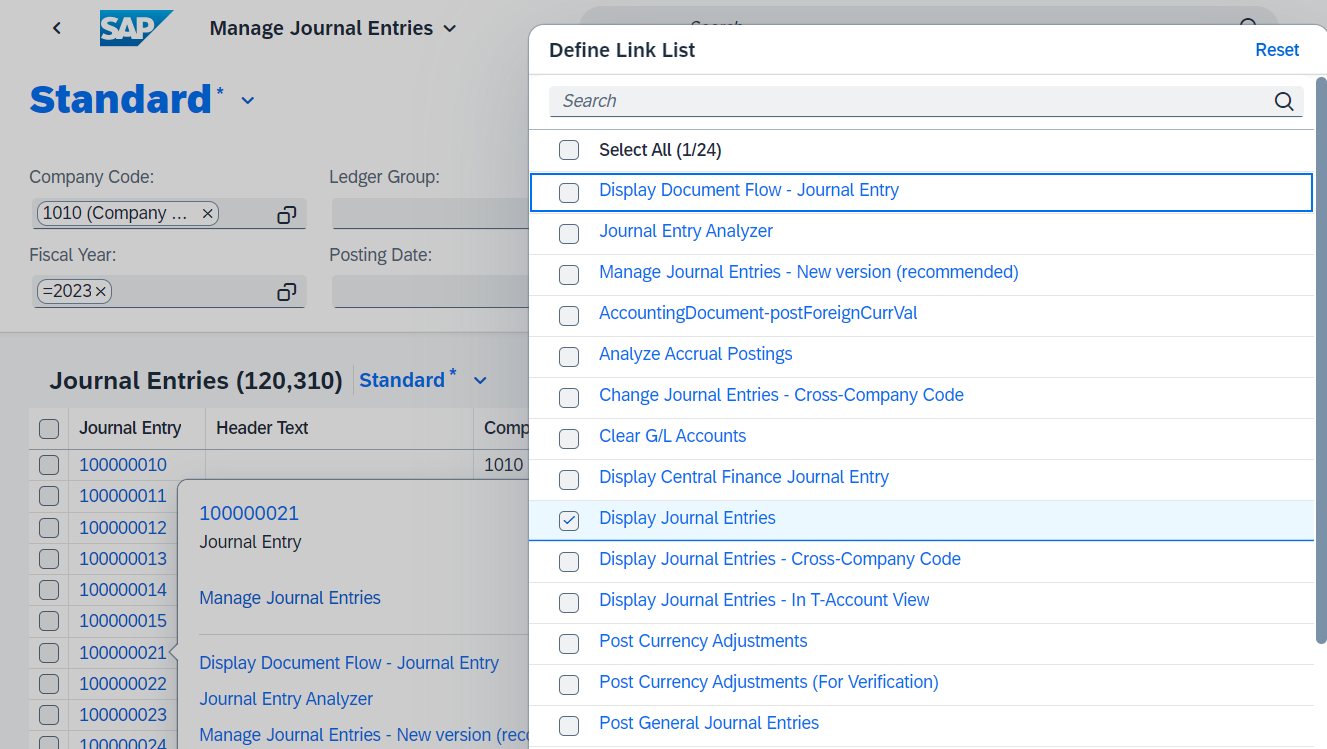Check Display Central Finance Journal Entry checkbox
Screen dimensions: 1327x749
coord(569,479)
